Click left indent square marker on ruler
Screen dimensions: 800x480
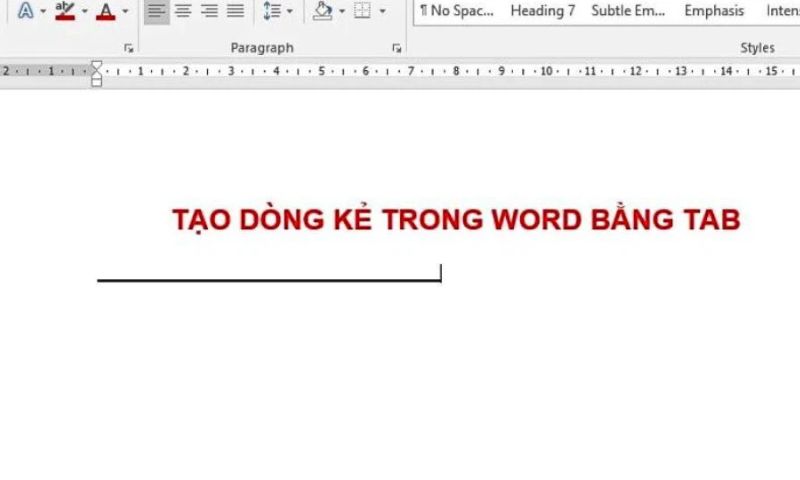(96, 83)
